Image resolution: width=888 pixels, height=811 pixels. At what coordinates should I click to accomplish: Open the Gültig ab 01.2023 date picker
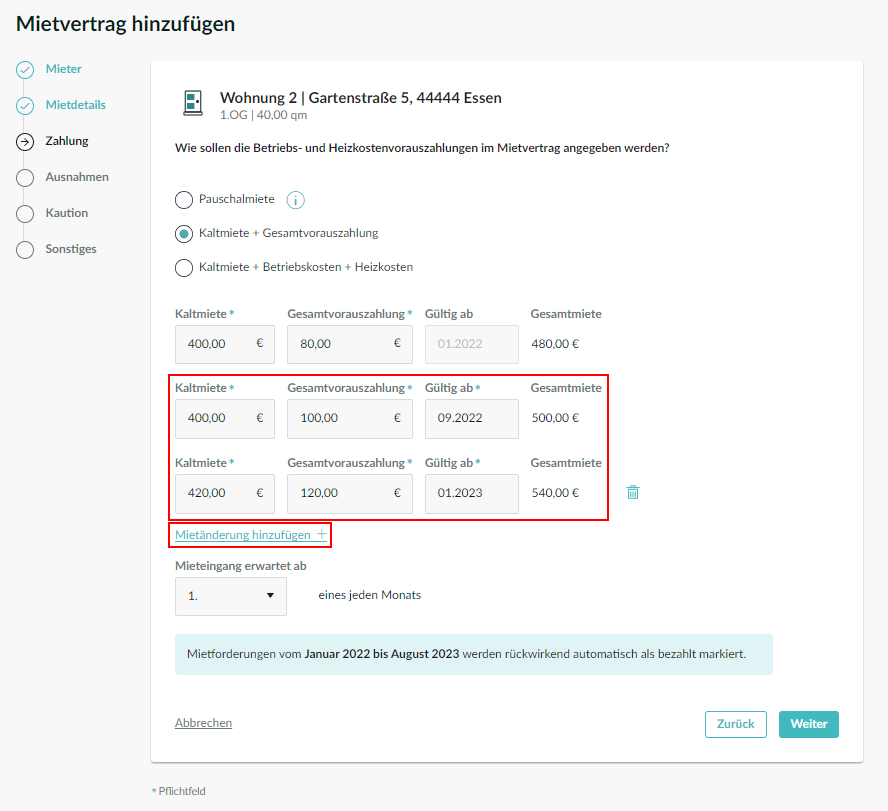pyautogui.click(x=472, y=493)
